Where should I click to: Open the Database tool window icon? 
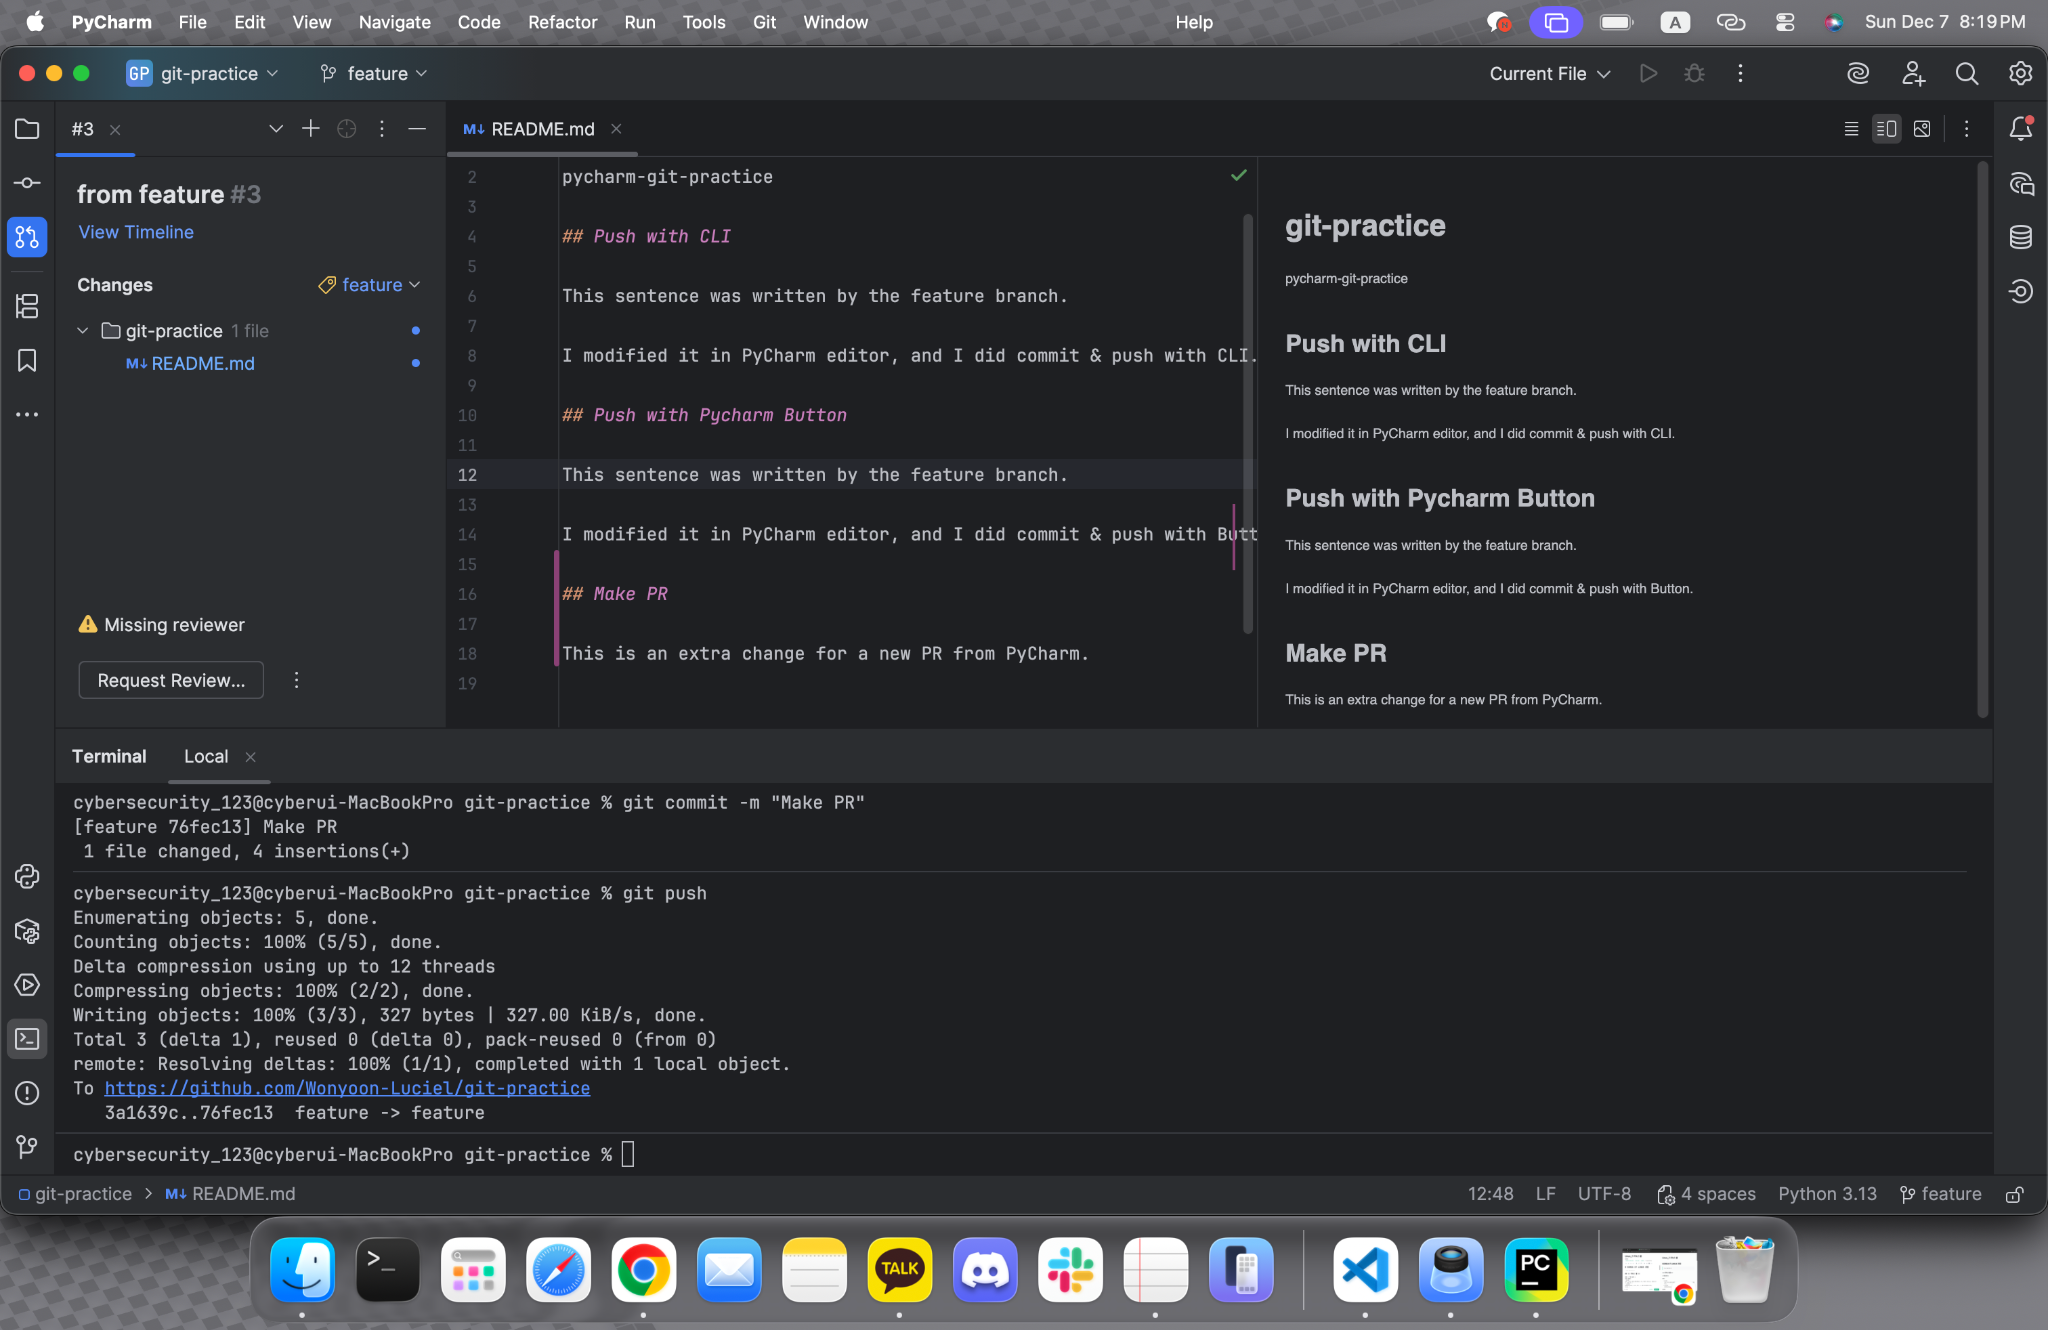[2020, 237]
